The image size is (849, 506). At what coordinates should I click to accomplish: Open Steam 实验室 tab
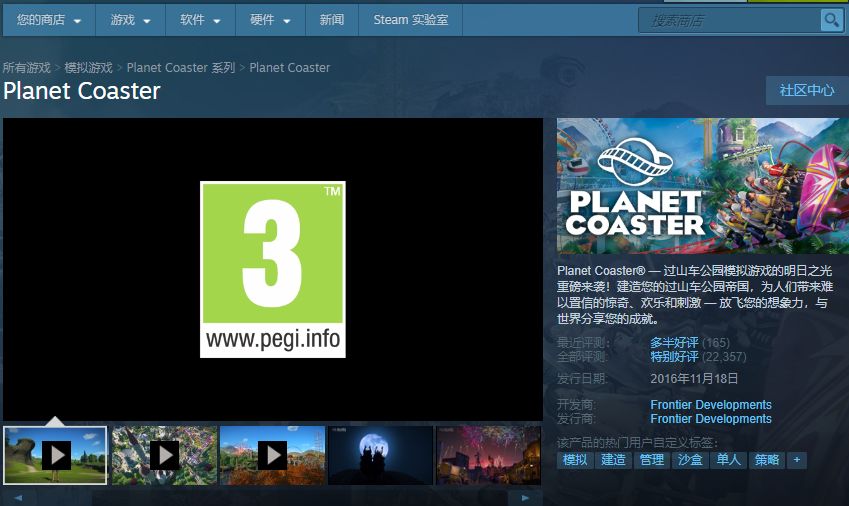pos(410,20)
